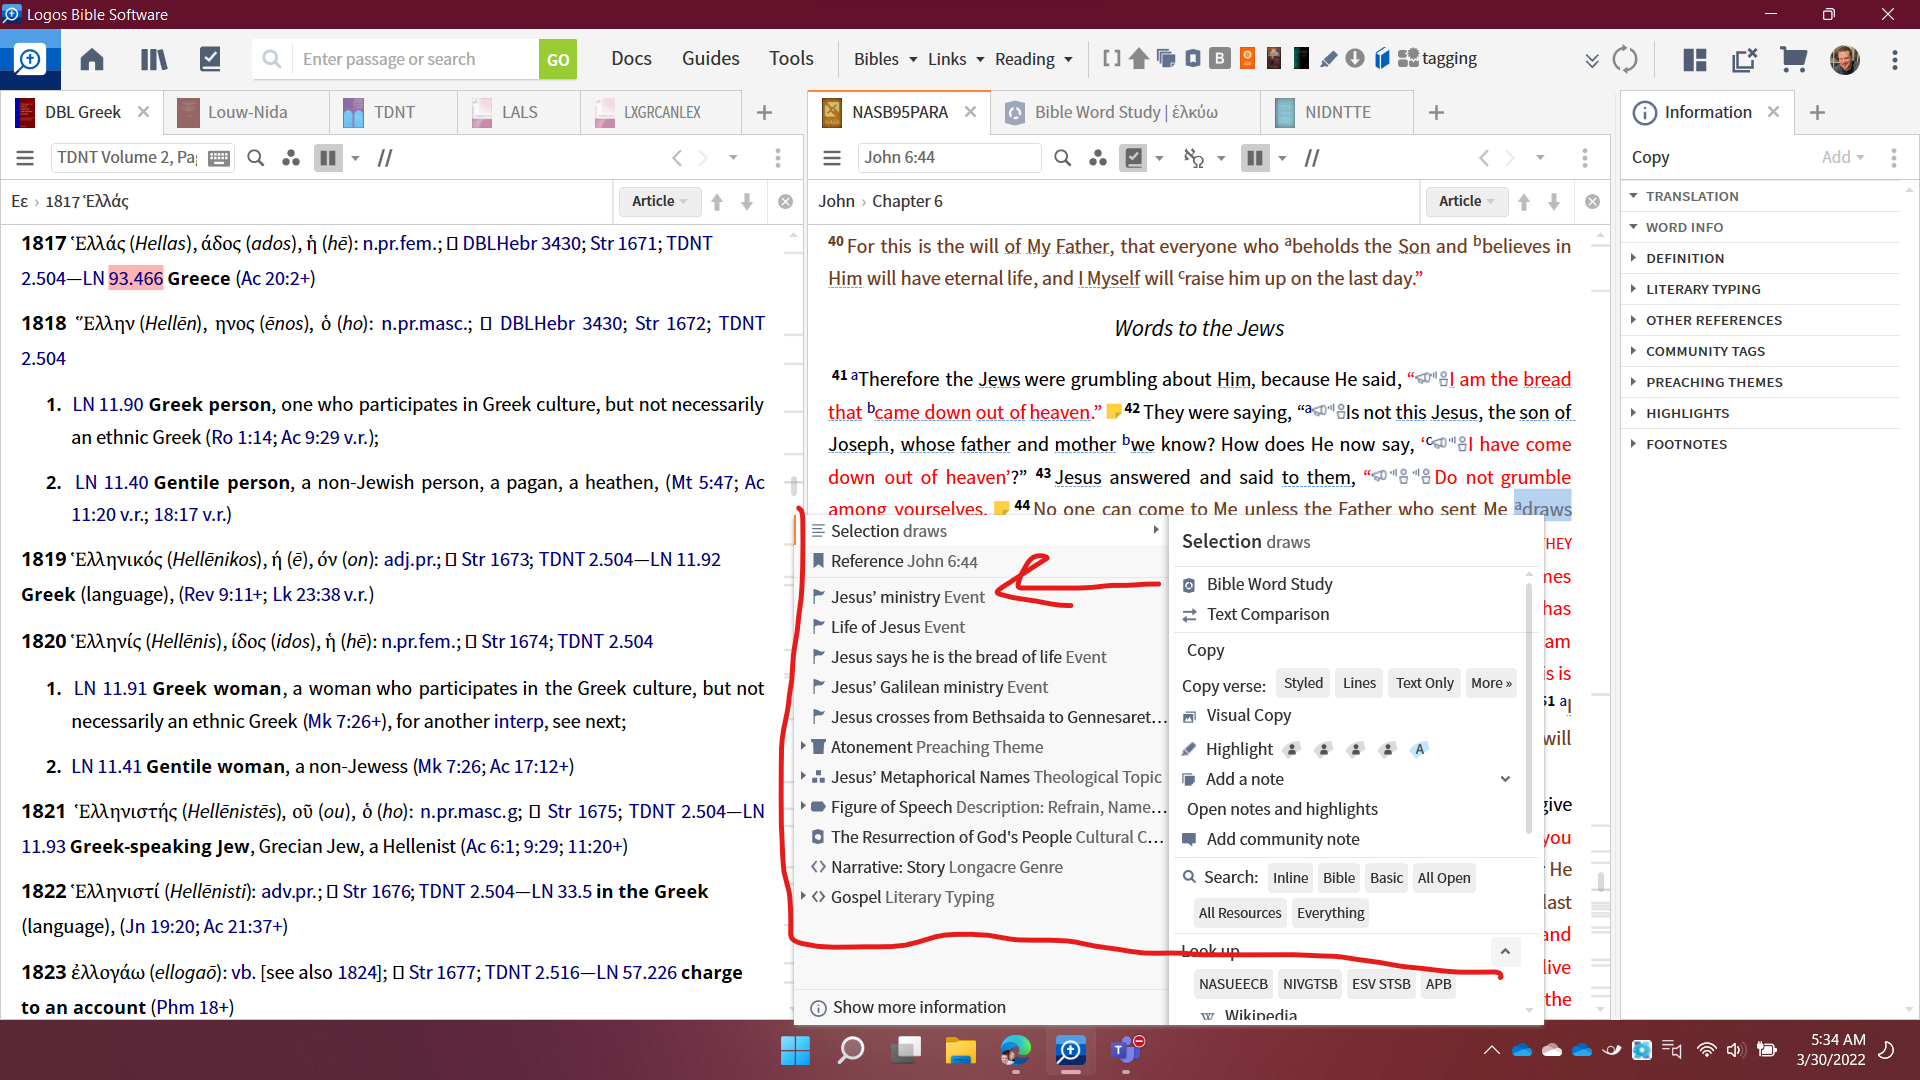Jump to next article in NASB95PARA
This screenshot has width=1920, height=1080.
pos(1554,201)
